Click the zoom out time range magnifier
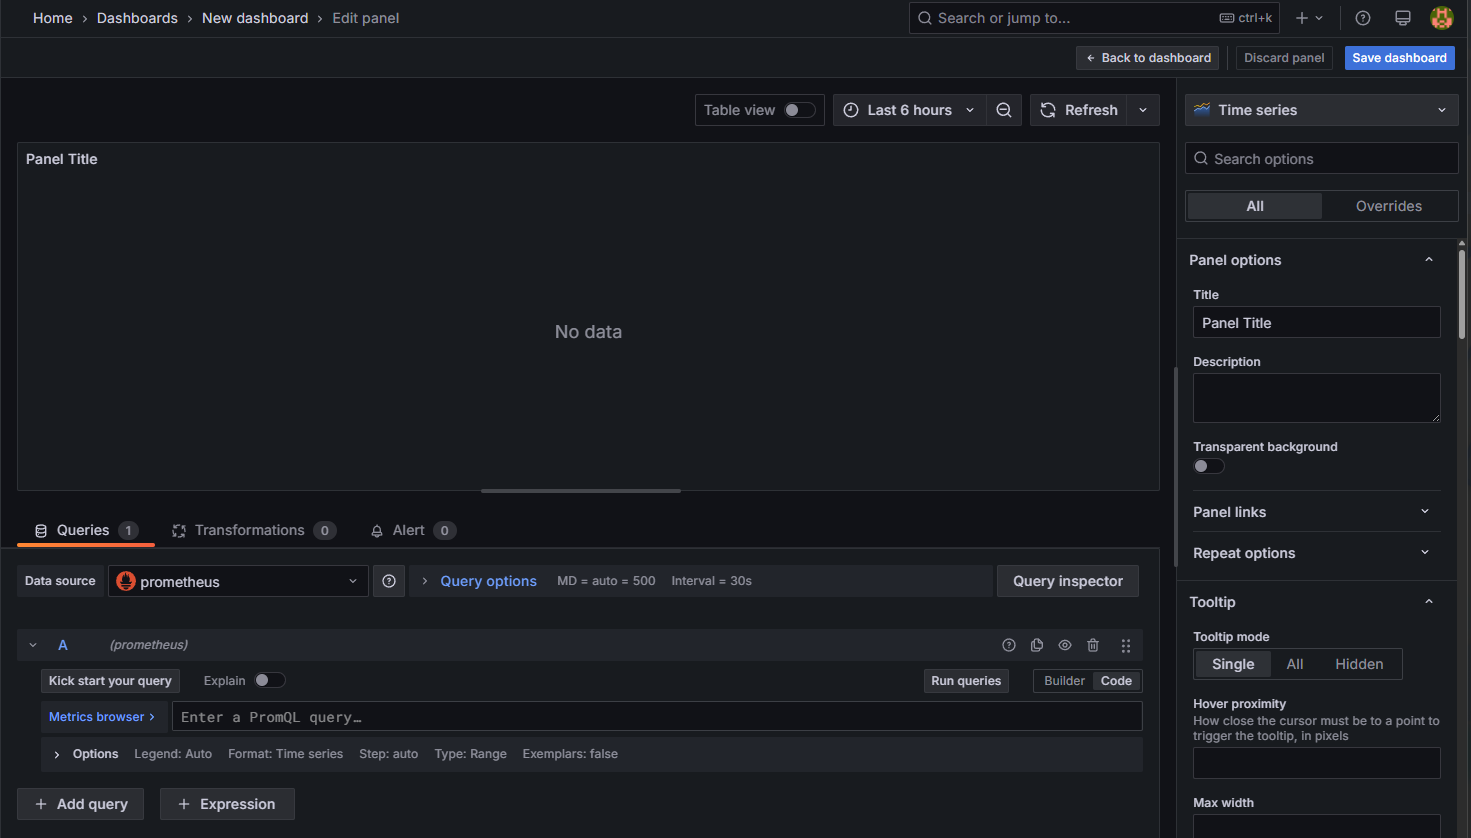This screenshot has height=838, width=1471. coord(1004,110)
